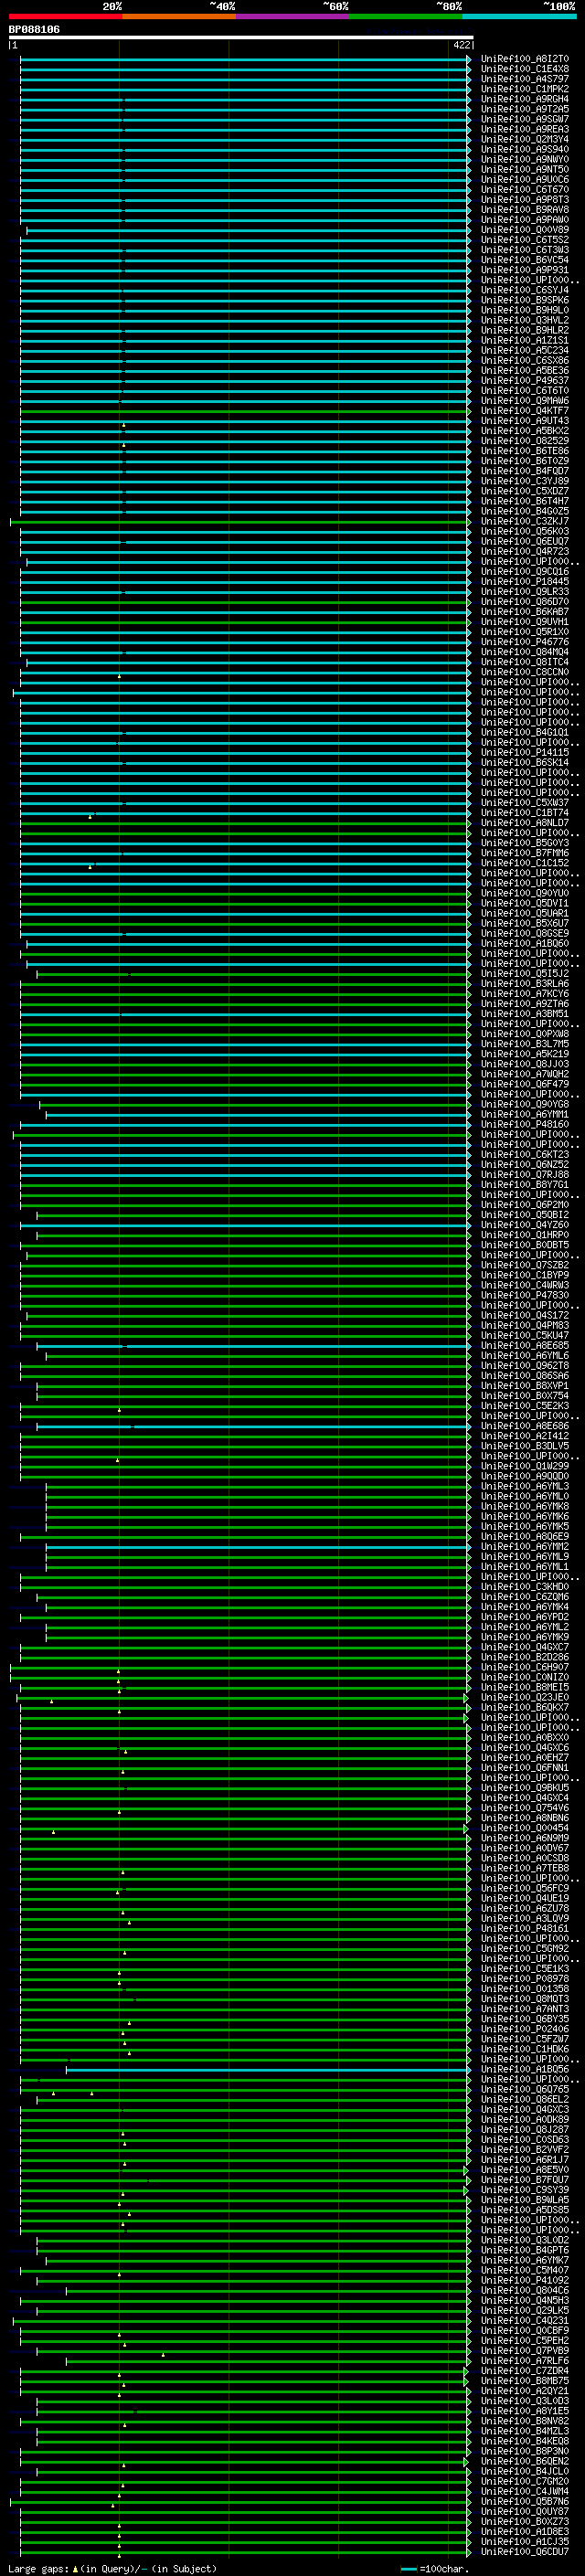Open hit UniRef100_C1E4X8
The height and width of the screenshot is (2576, 585).
525,69
